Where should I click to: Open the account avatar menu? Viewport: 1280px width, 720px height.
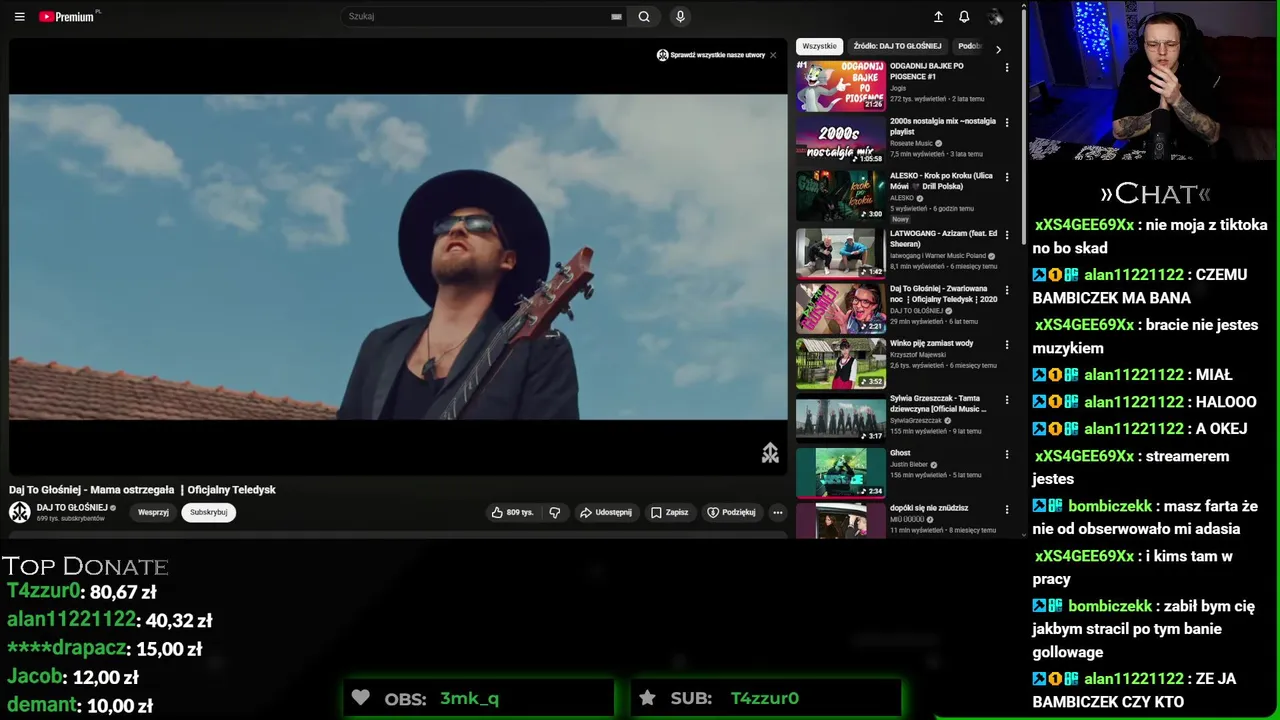995,17
